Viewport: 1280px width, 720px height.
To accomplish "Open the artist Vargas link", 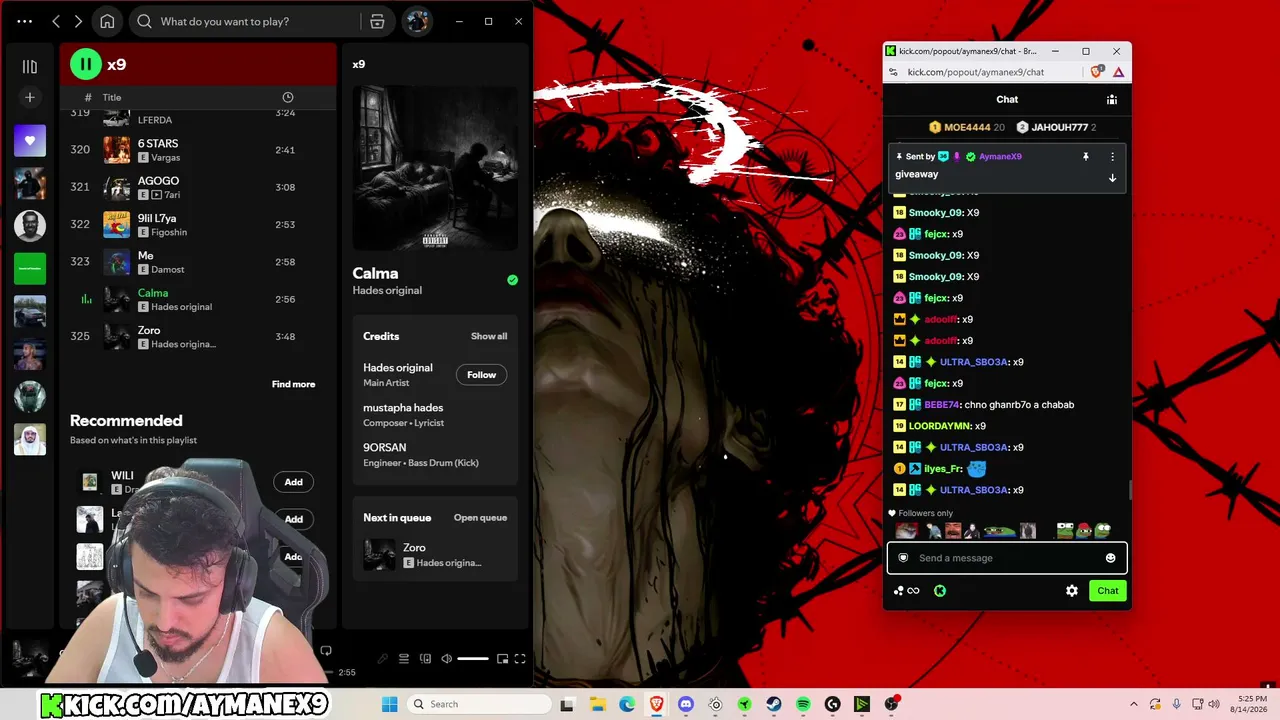I will (165, 158).
